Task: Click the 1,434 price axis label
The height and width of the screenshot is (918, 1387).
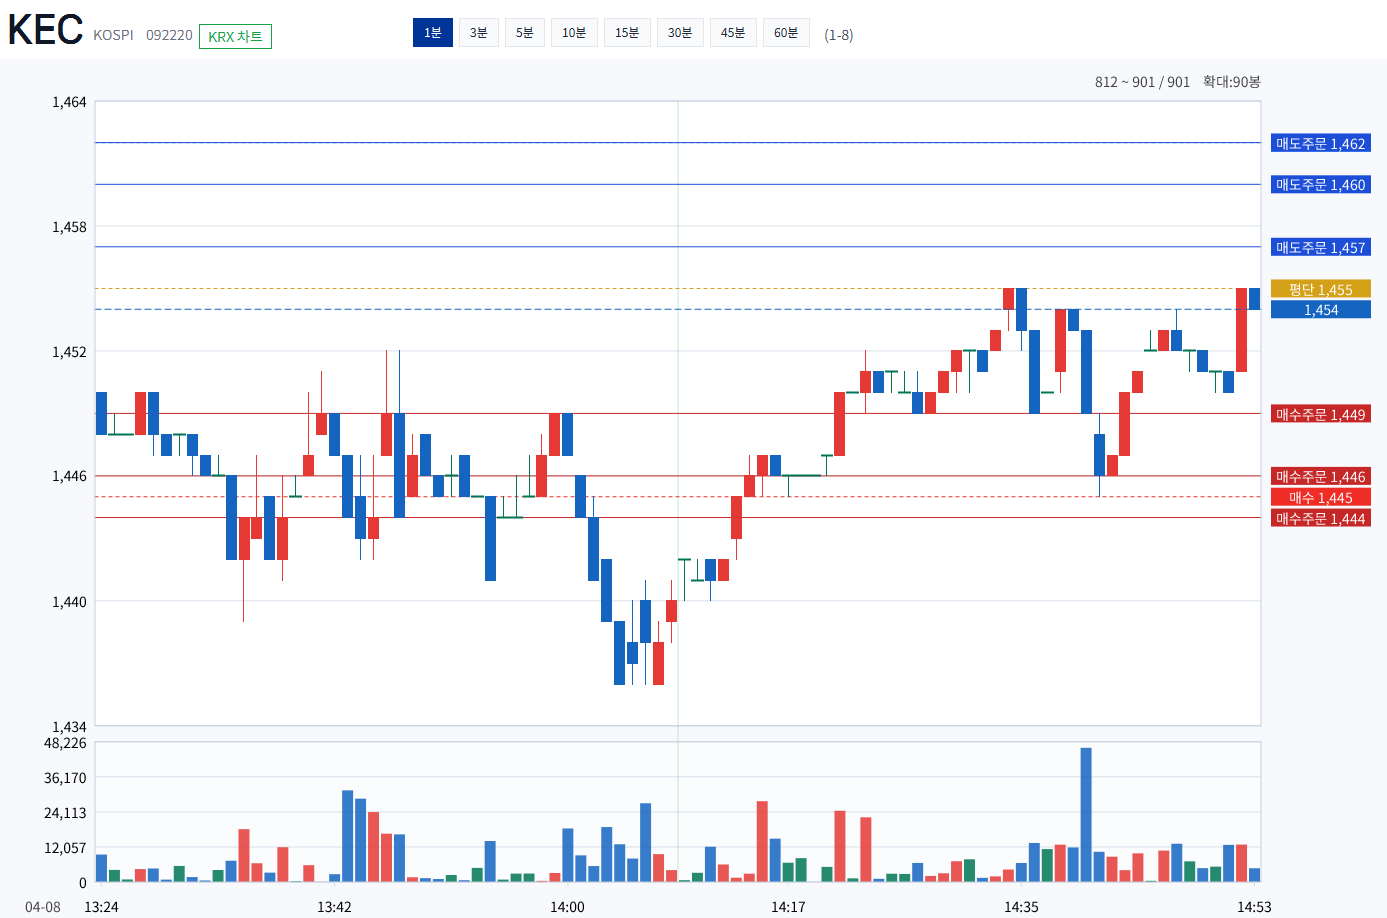Action: 69,727
